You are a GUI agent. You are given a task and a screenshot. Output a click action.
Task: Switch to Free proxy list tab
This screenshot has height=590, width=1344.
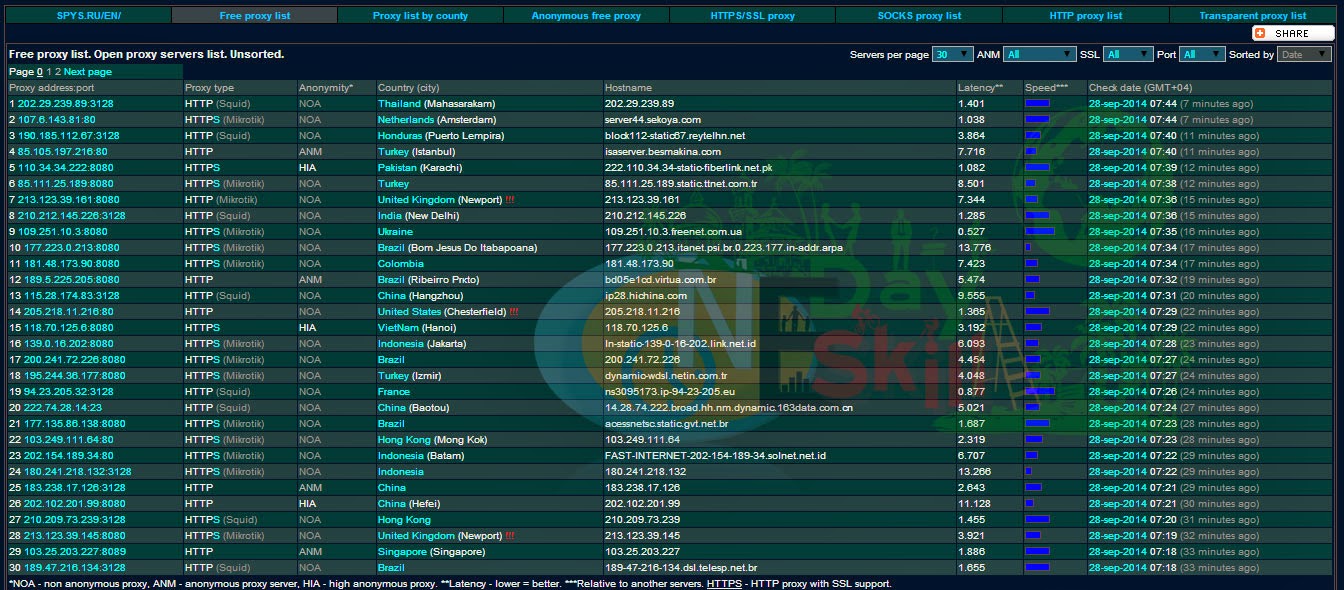click(x=254, y=15)
